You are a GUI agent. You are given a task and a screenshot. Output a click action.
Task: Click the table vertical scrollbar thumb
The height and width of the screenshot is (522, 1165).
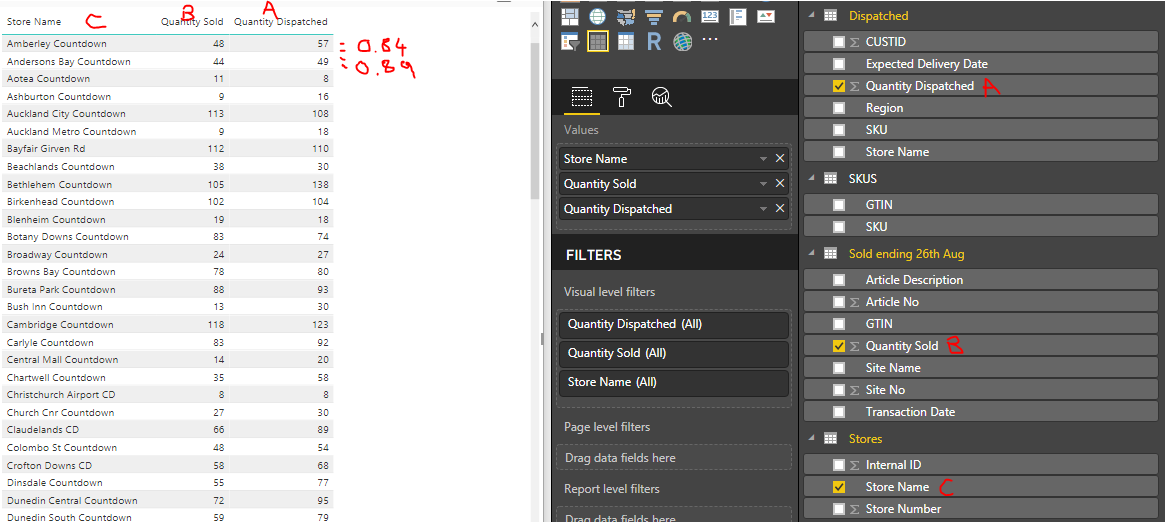tap(535, 120)
